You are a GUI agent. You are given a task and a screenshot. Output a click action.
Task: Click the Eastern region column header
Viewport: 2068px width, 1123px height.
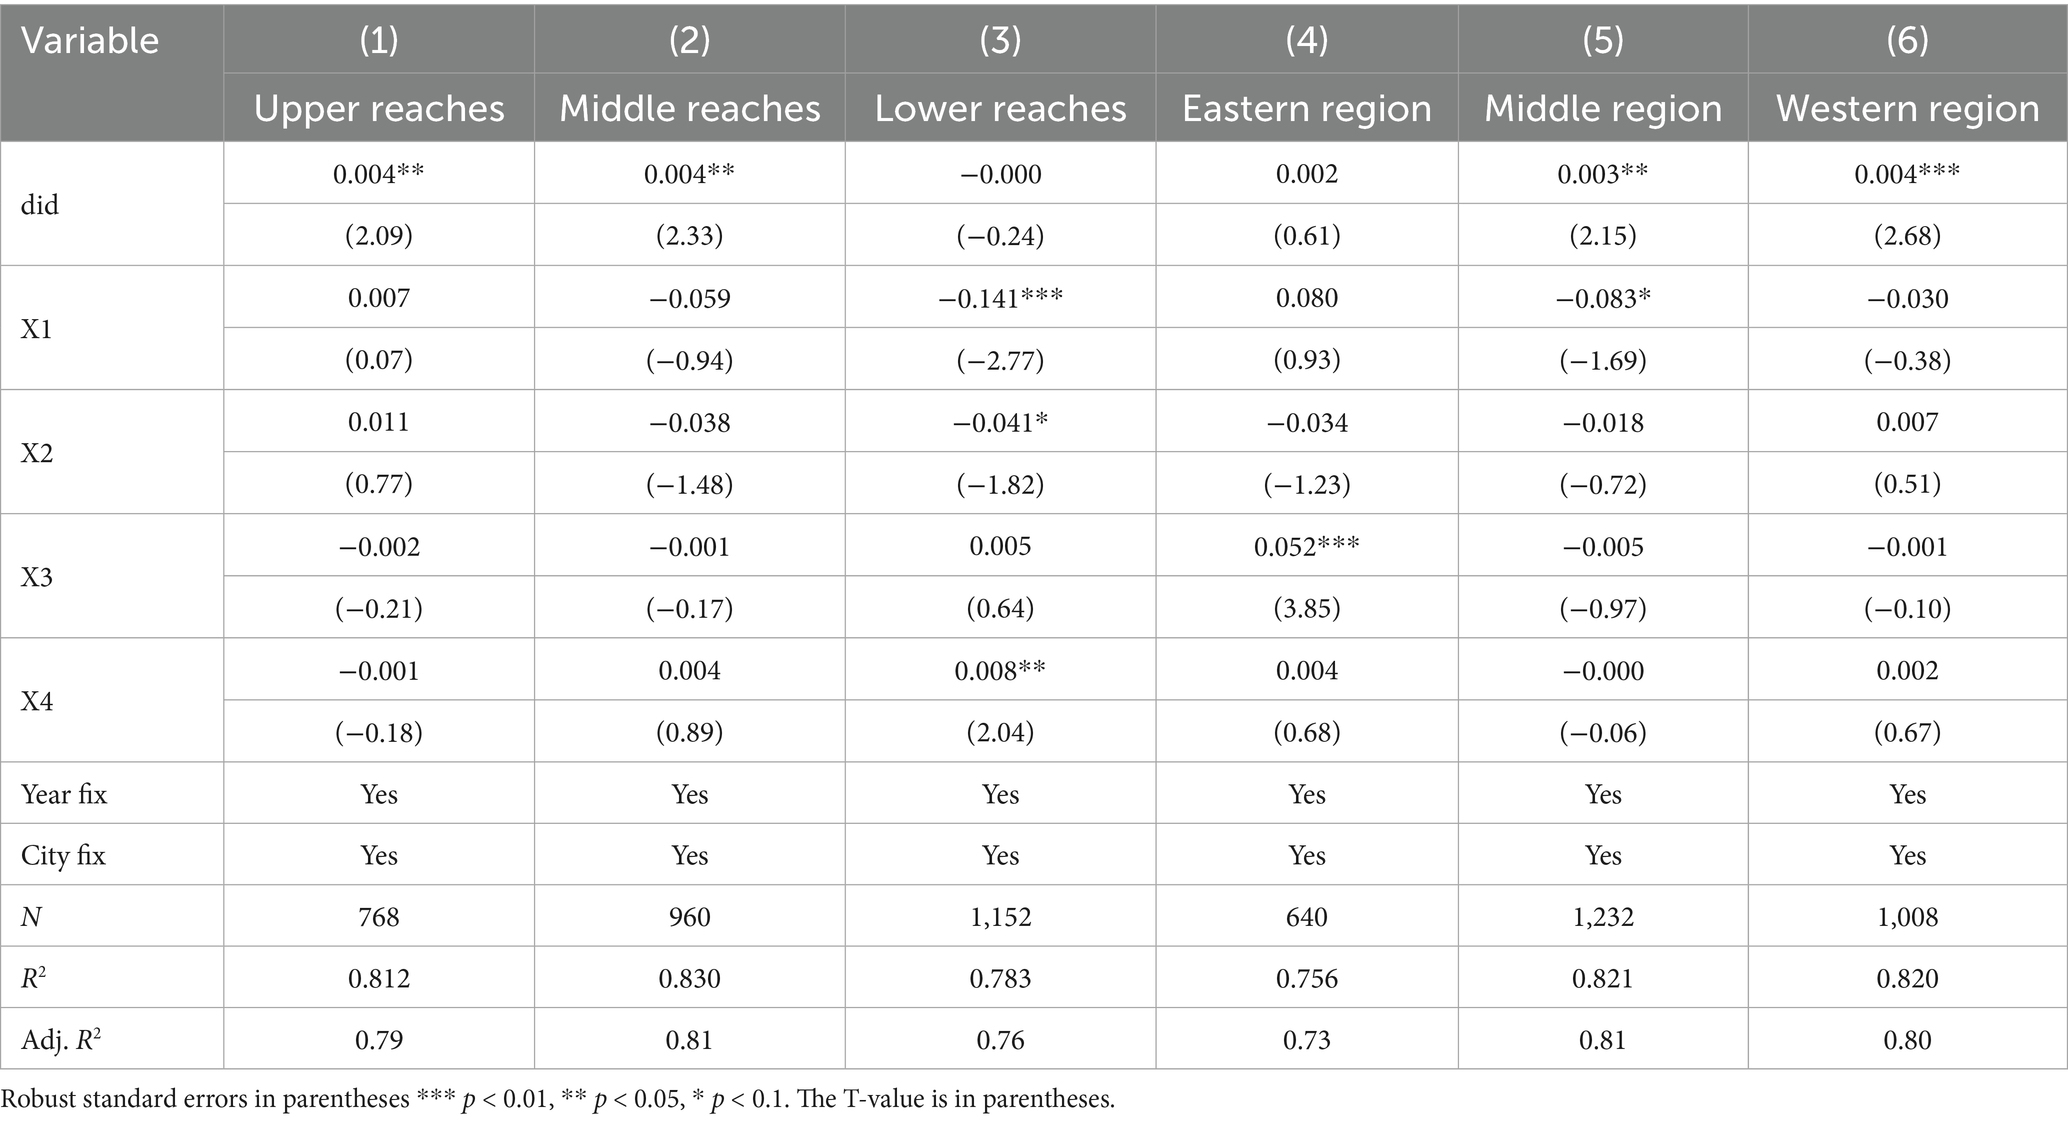[1306, 108]
